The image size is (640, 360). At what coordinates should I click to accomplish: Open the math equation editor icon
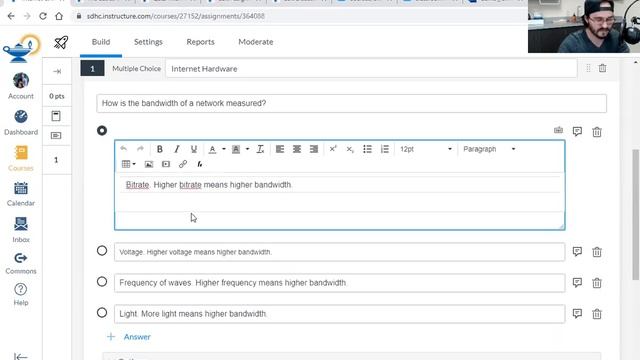(200, 164)
